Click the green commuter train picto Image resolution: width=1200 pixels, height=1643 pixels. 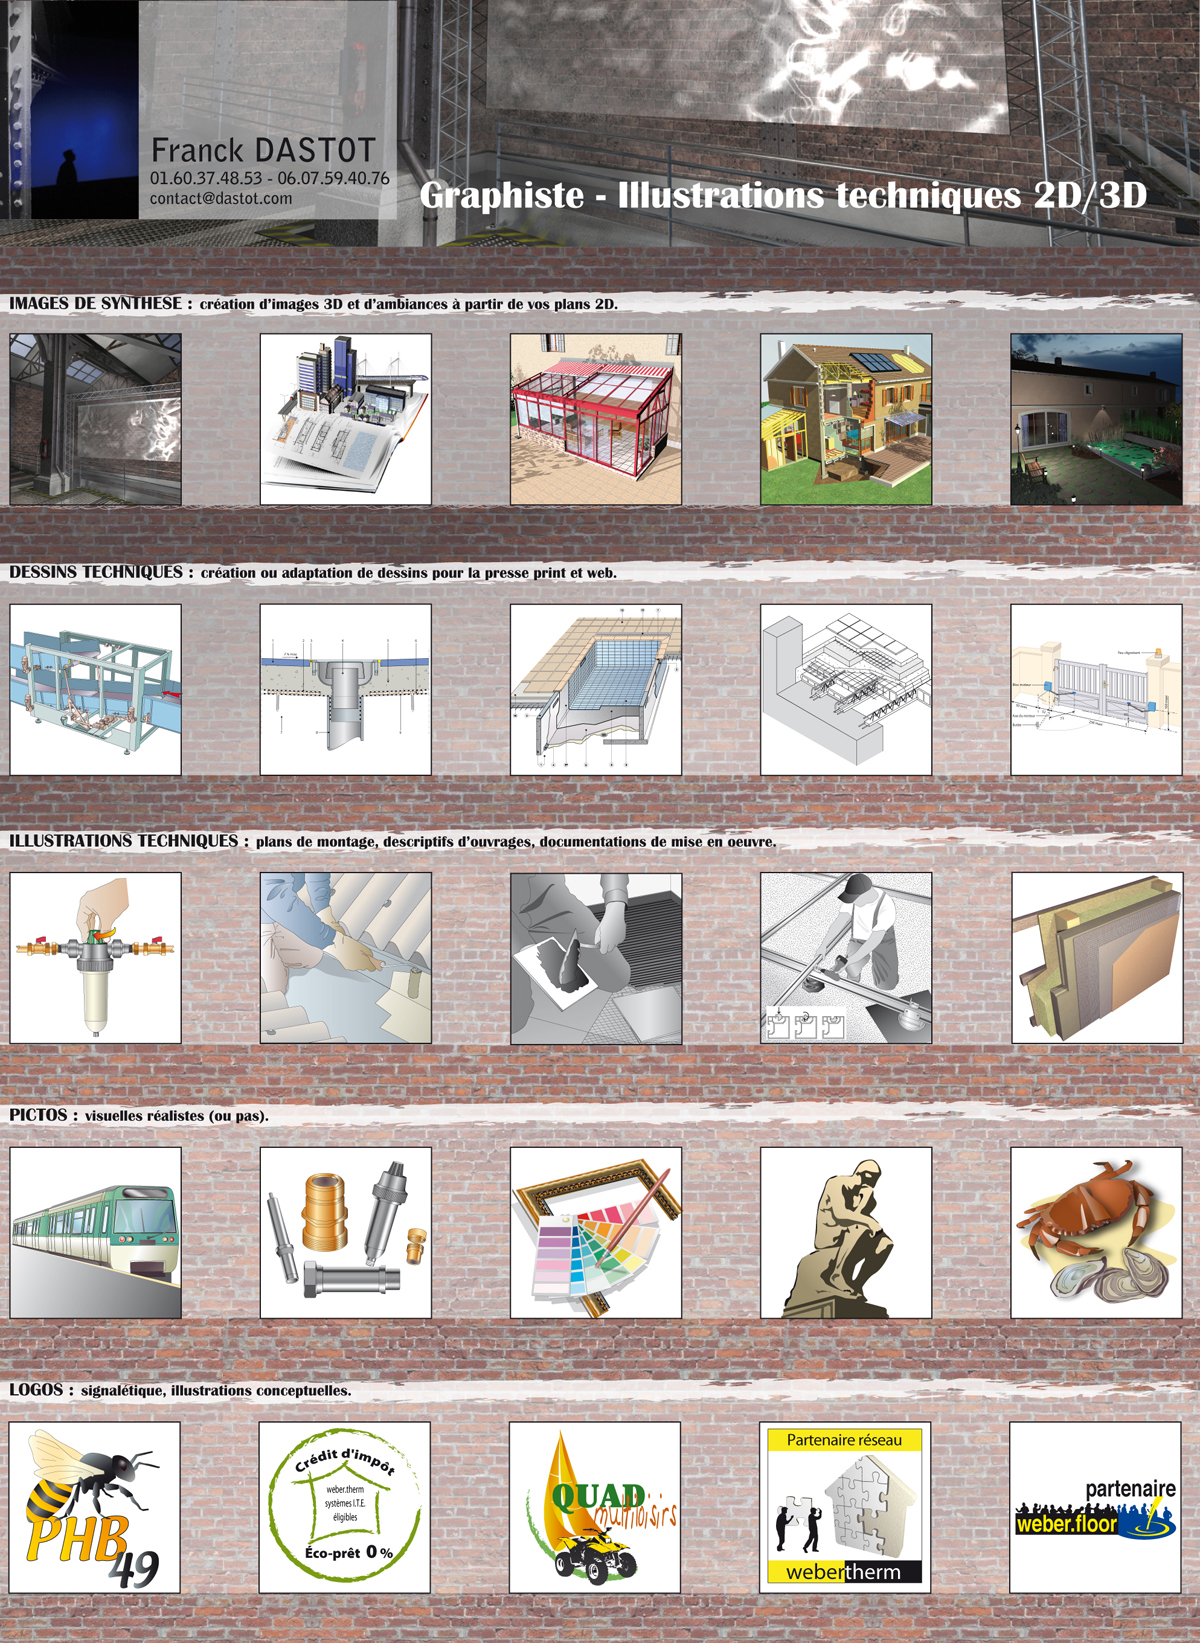(x=95, y=1232)
